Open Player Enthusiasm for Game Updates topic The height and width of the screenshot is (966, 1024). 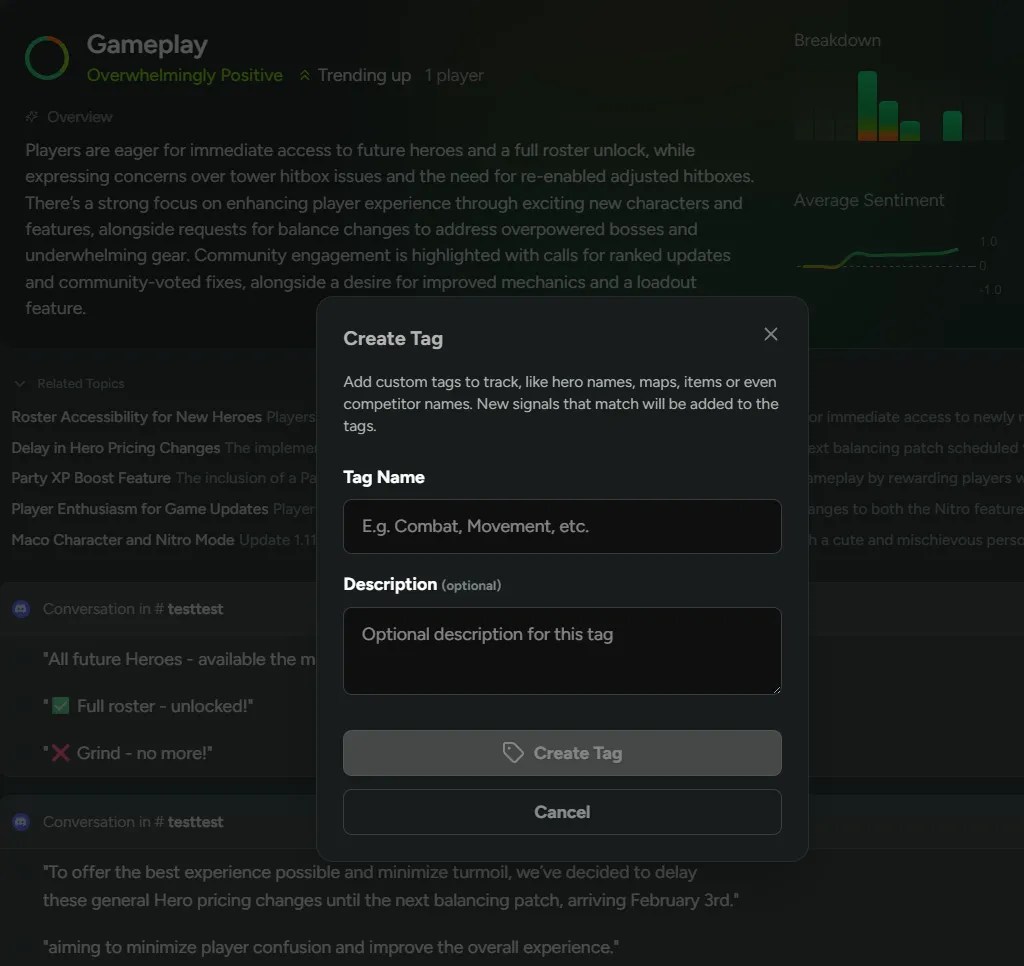tap(140, 509)
